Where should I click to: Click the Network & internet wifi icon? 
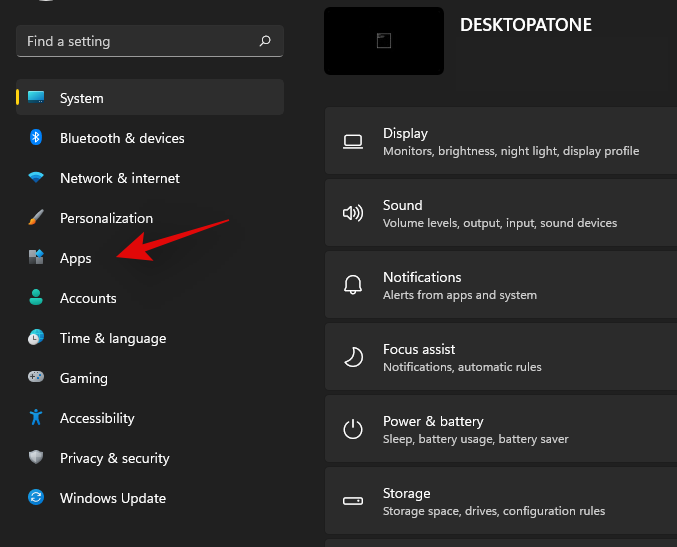tap(36, 178)
